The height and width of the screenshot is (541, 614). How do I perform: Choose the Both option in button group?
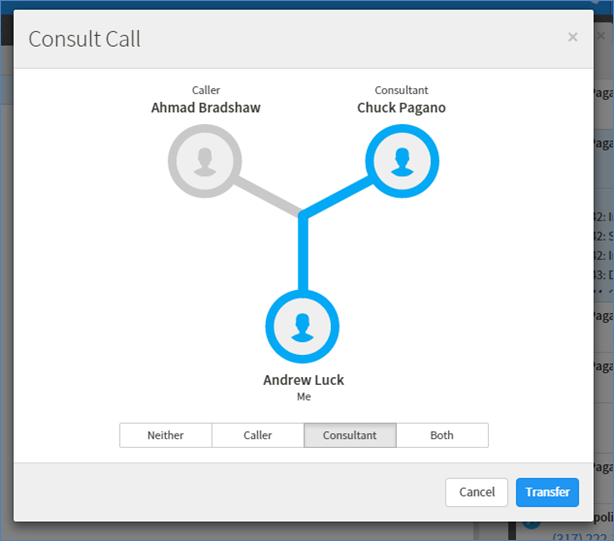442,435
